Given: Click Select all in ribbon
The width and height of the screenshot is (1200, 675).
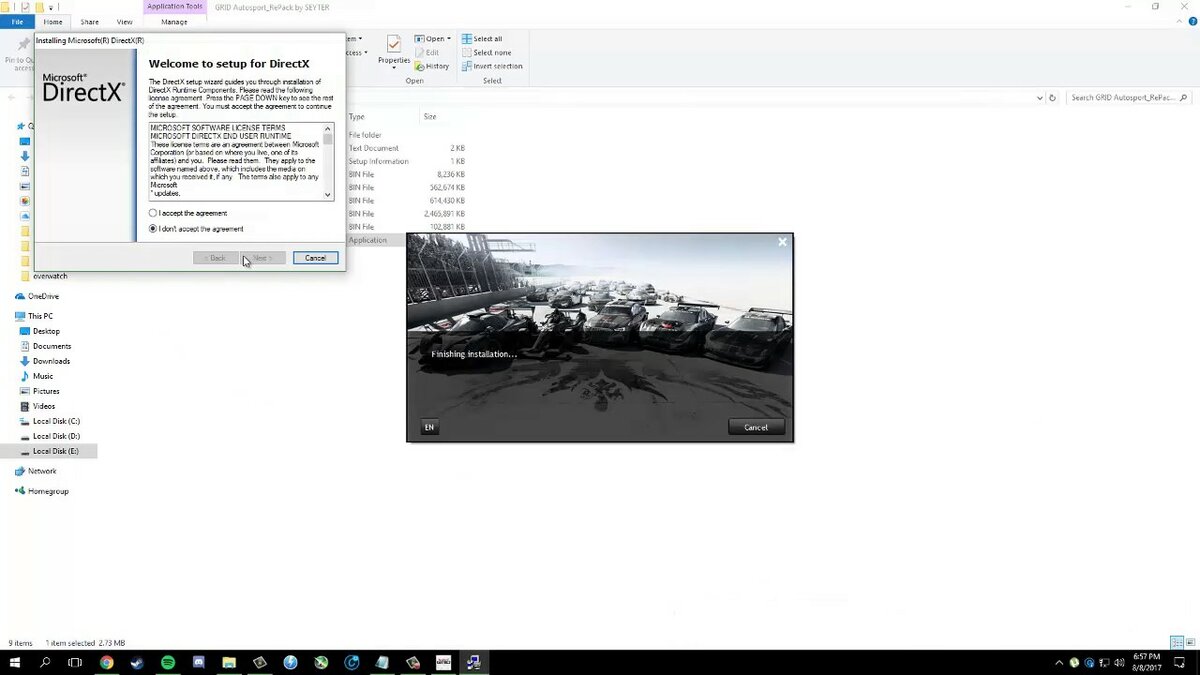Looking at the screenshot, I should click(482, 39).
